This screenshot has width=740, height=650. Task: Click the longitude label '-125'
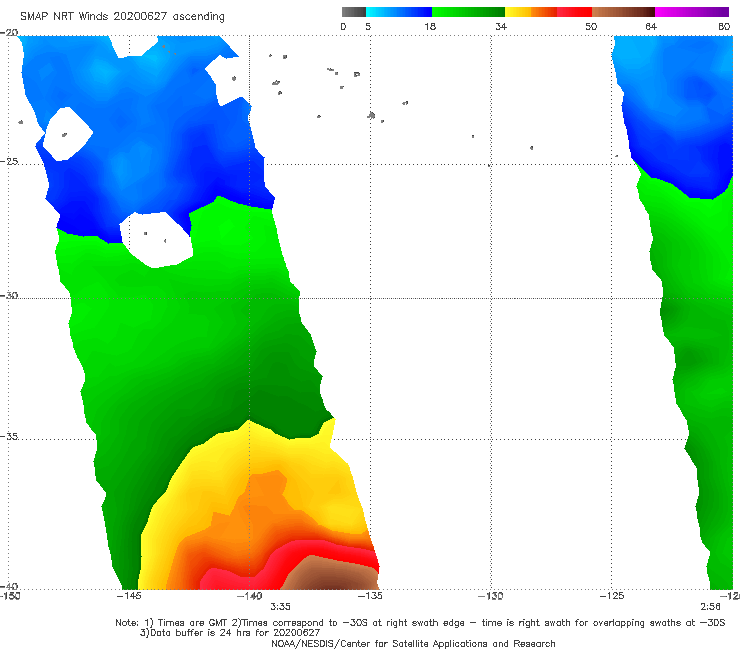612,596
